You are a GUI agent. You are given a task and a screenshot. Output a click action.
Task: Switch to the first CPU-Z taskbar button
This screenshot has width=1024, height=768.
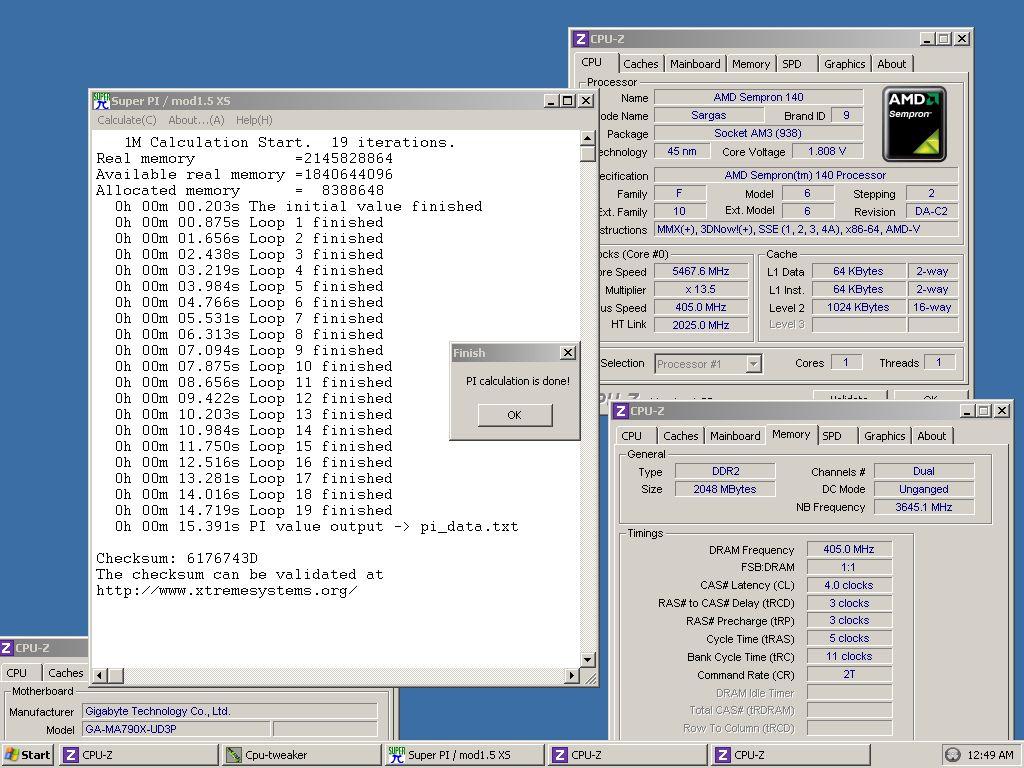(138, 755)
